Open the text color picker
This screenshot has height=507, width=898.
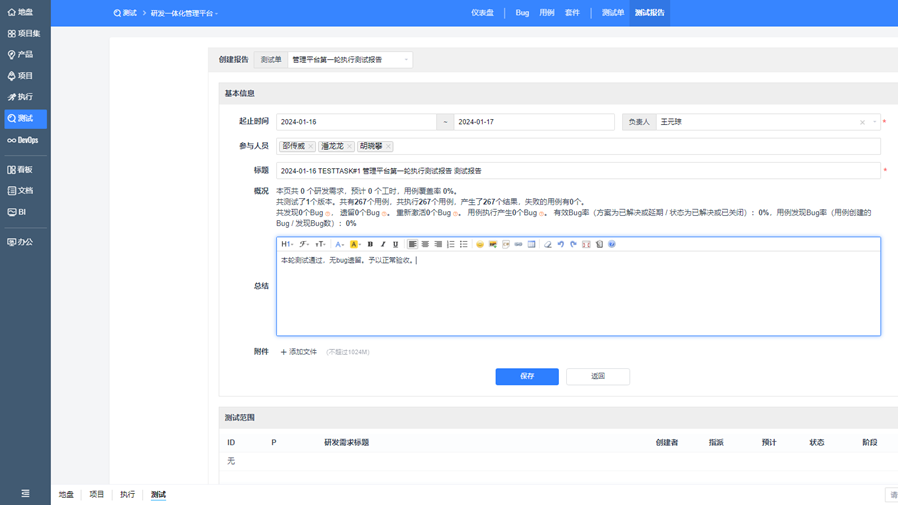[x=340, y=244]
